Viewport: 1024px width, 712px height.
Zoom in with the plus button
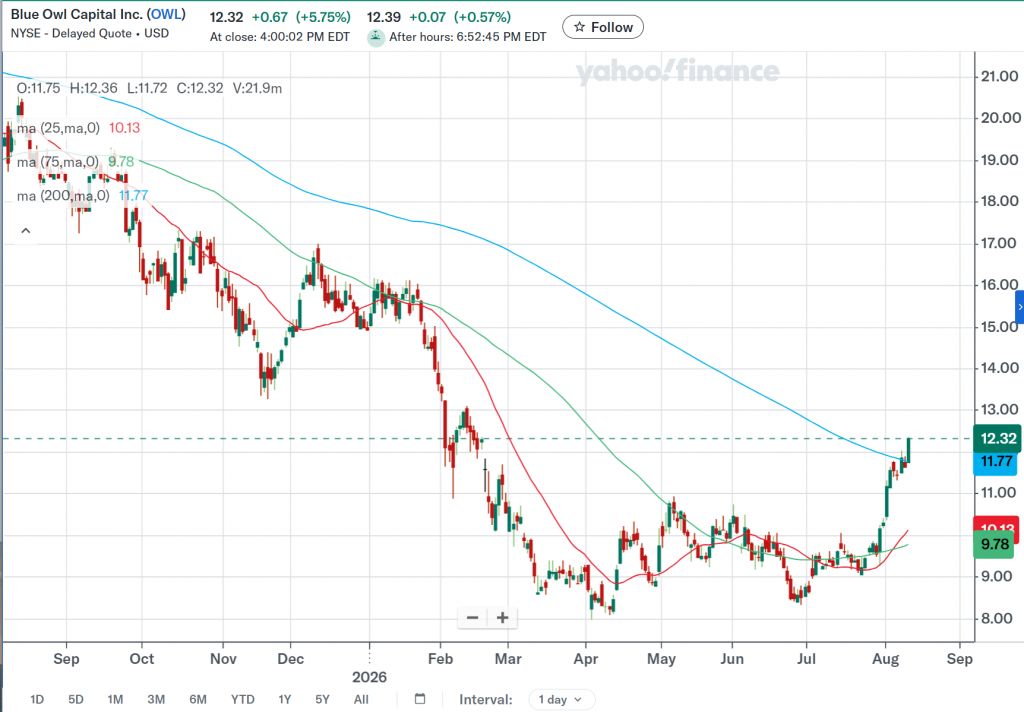pyautogui.click(x=502, y=617)
